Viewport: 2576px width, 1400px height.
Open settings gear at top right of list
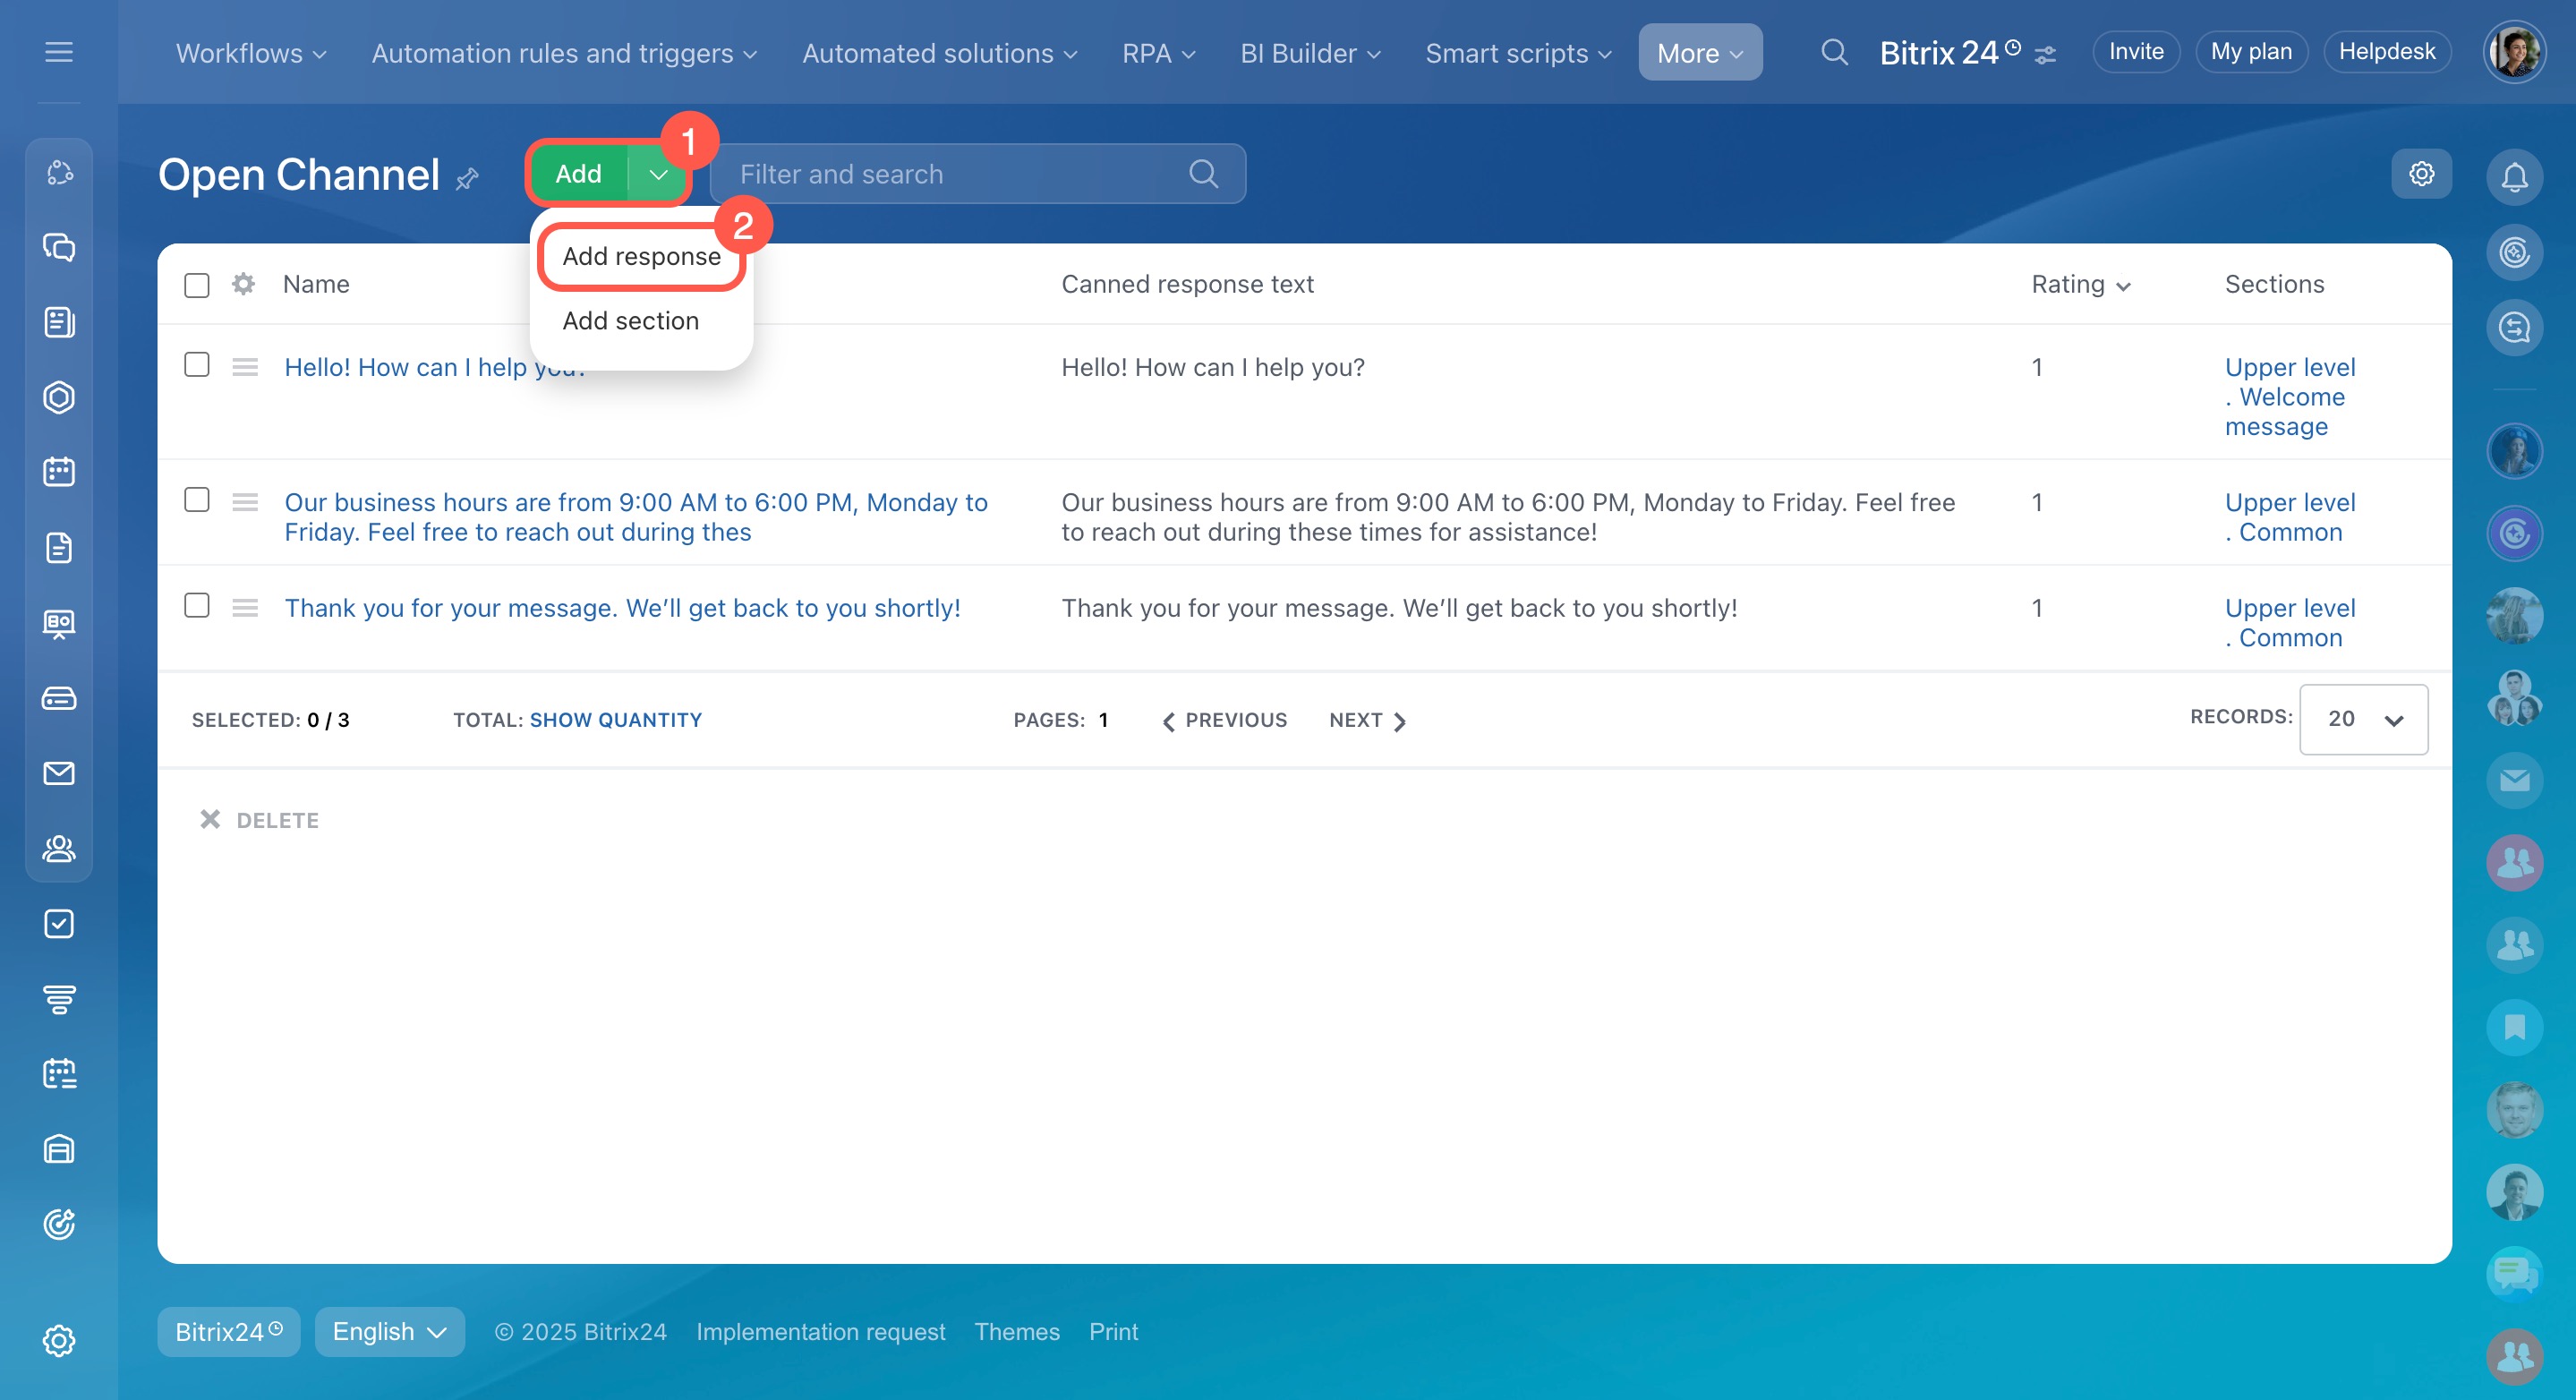(2420, 174)
